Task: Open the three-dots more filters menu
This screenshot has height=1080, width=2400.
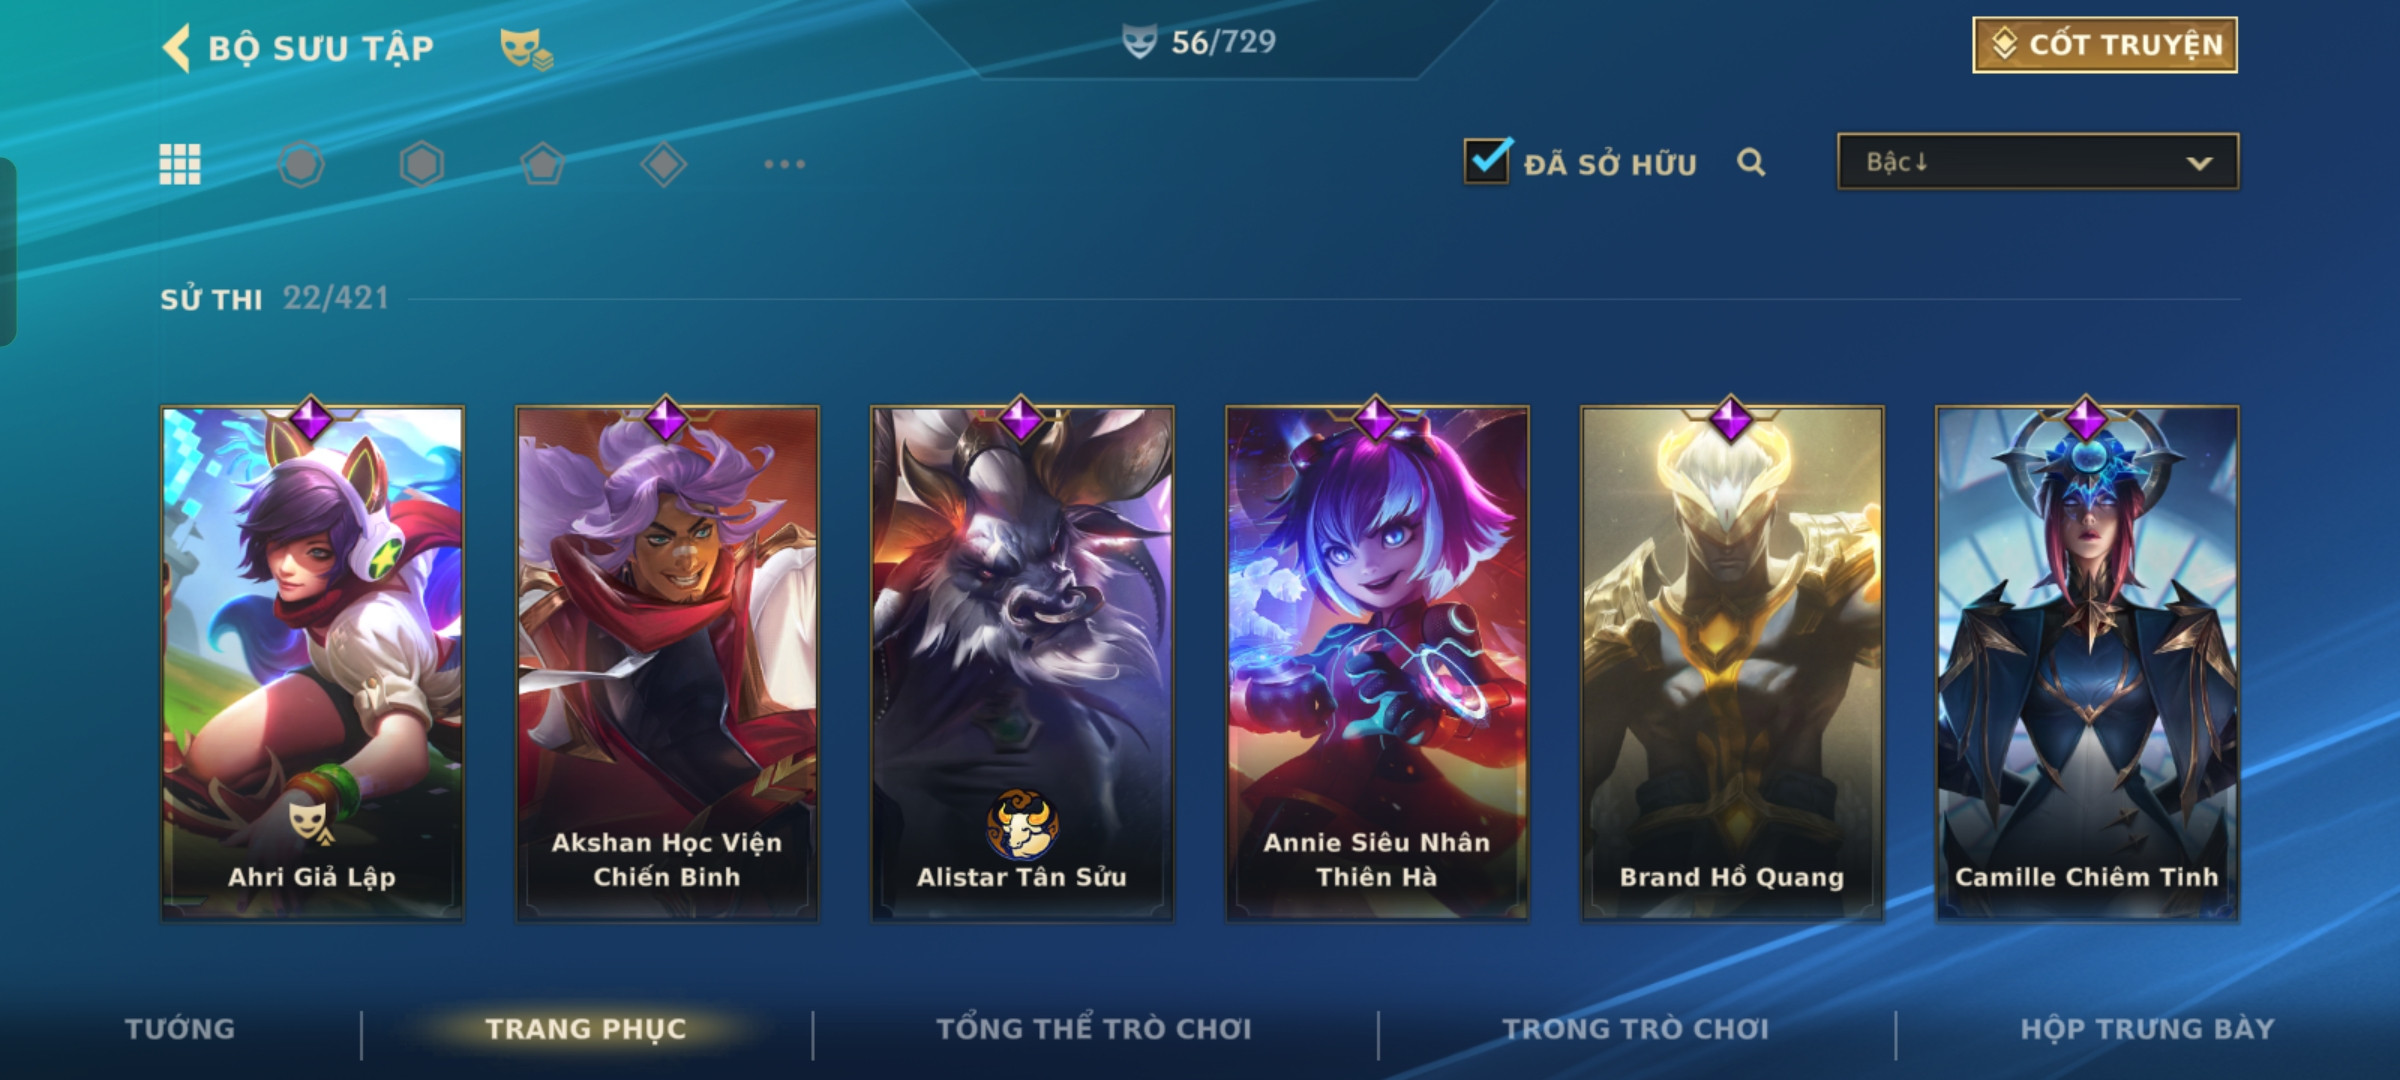Action: [784, 164]
